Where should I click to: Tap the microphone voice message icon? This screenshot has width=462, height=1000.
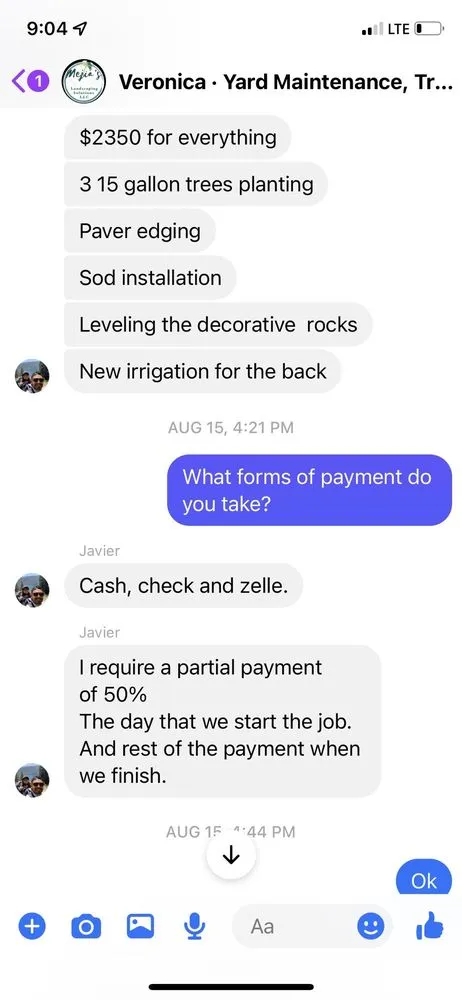[x=194, y=926]
